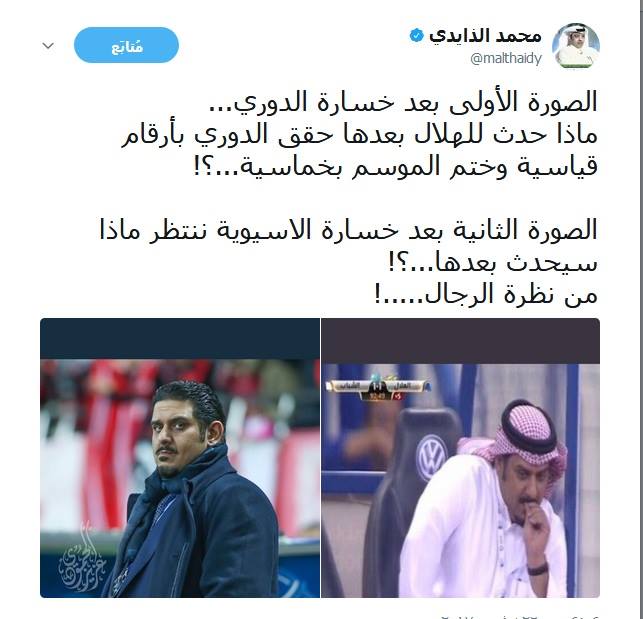Open the photo of man in navy coat
Image resolution: width=643 pixels, height=619 pixels.
point(180,457)
